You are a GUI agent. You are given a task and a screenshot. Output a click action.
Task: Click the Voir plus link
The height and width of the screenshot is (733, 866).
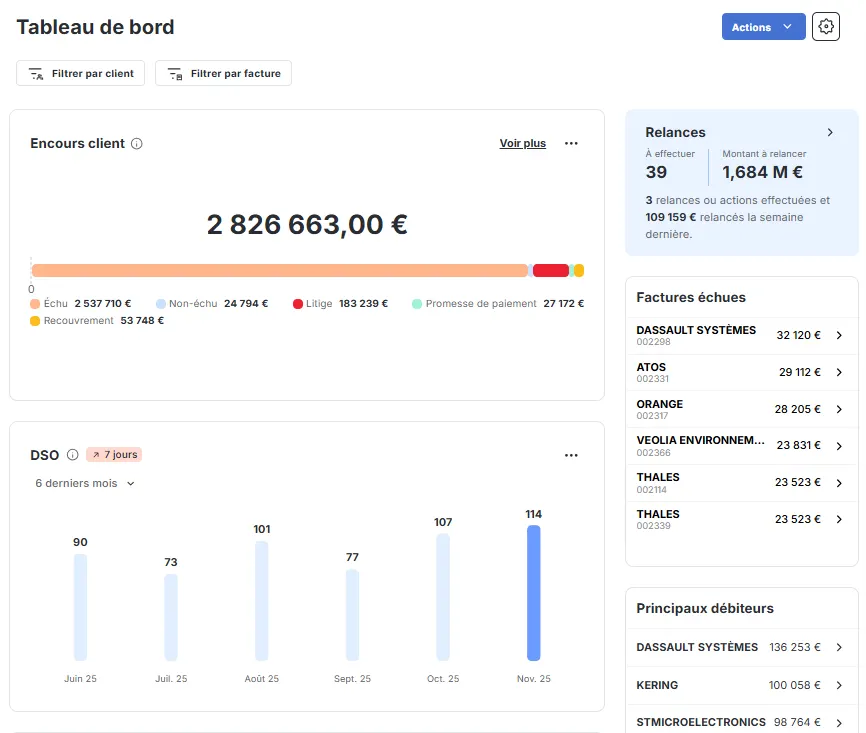[522, 143]
